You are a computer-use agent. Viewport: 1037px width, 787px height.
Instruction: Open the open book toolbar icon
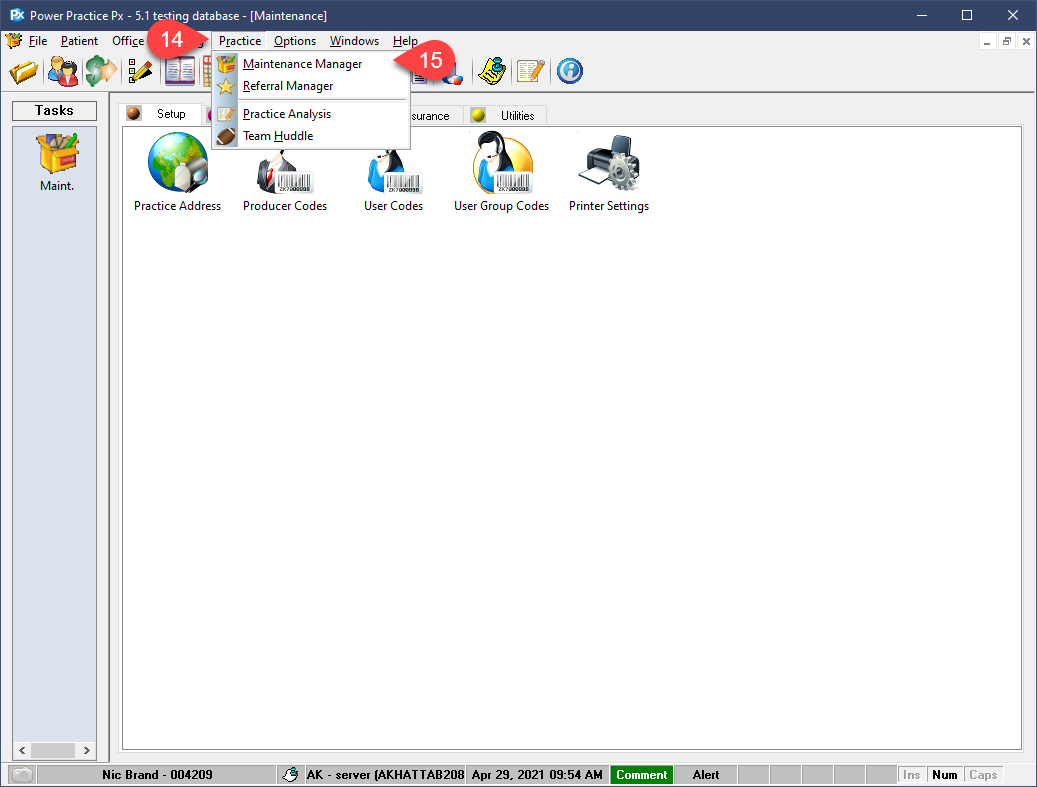click(x=180, y=71)
